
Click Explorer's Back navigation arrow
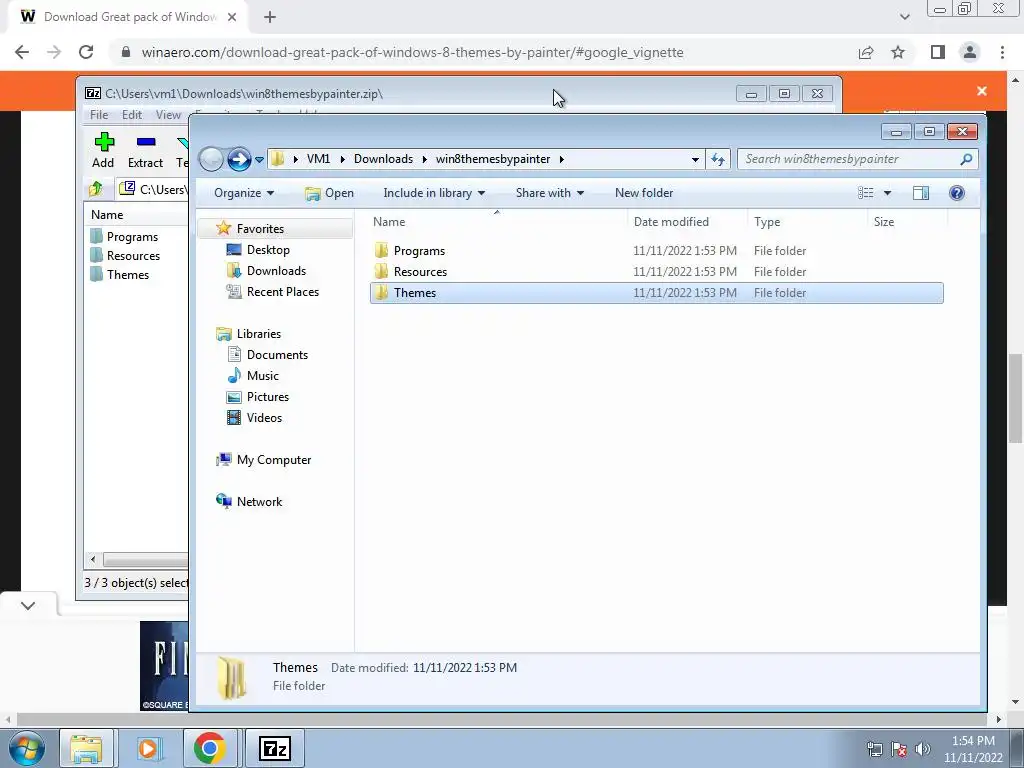coord(211,159)
